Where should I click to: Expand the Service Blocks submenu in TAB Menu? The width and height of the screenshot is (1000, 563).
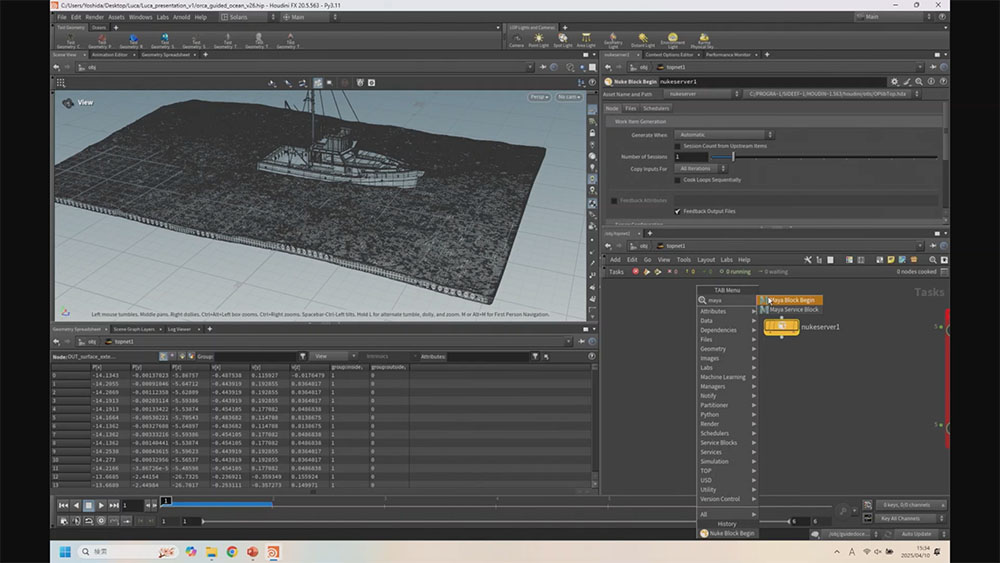tap(727, 442)
